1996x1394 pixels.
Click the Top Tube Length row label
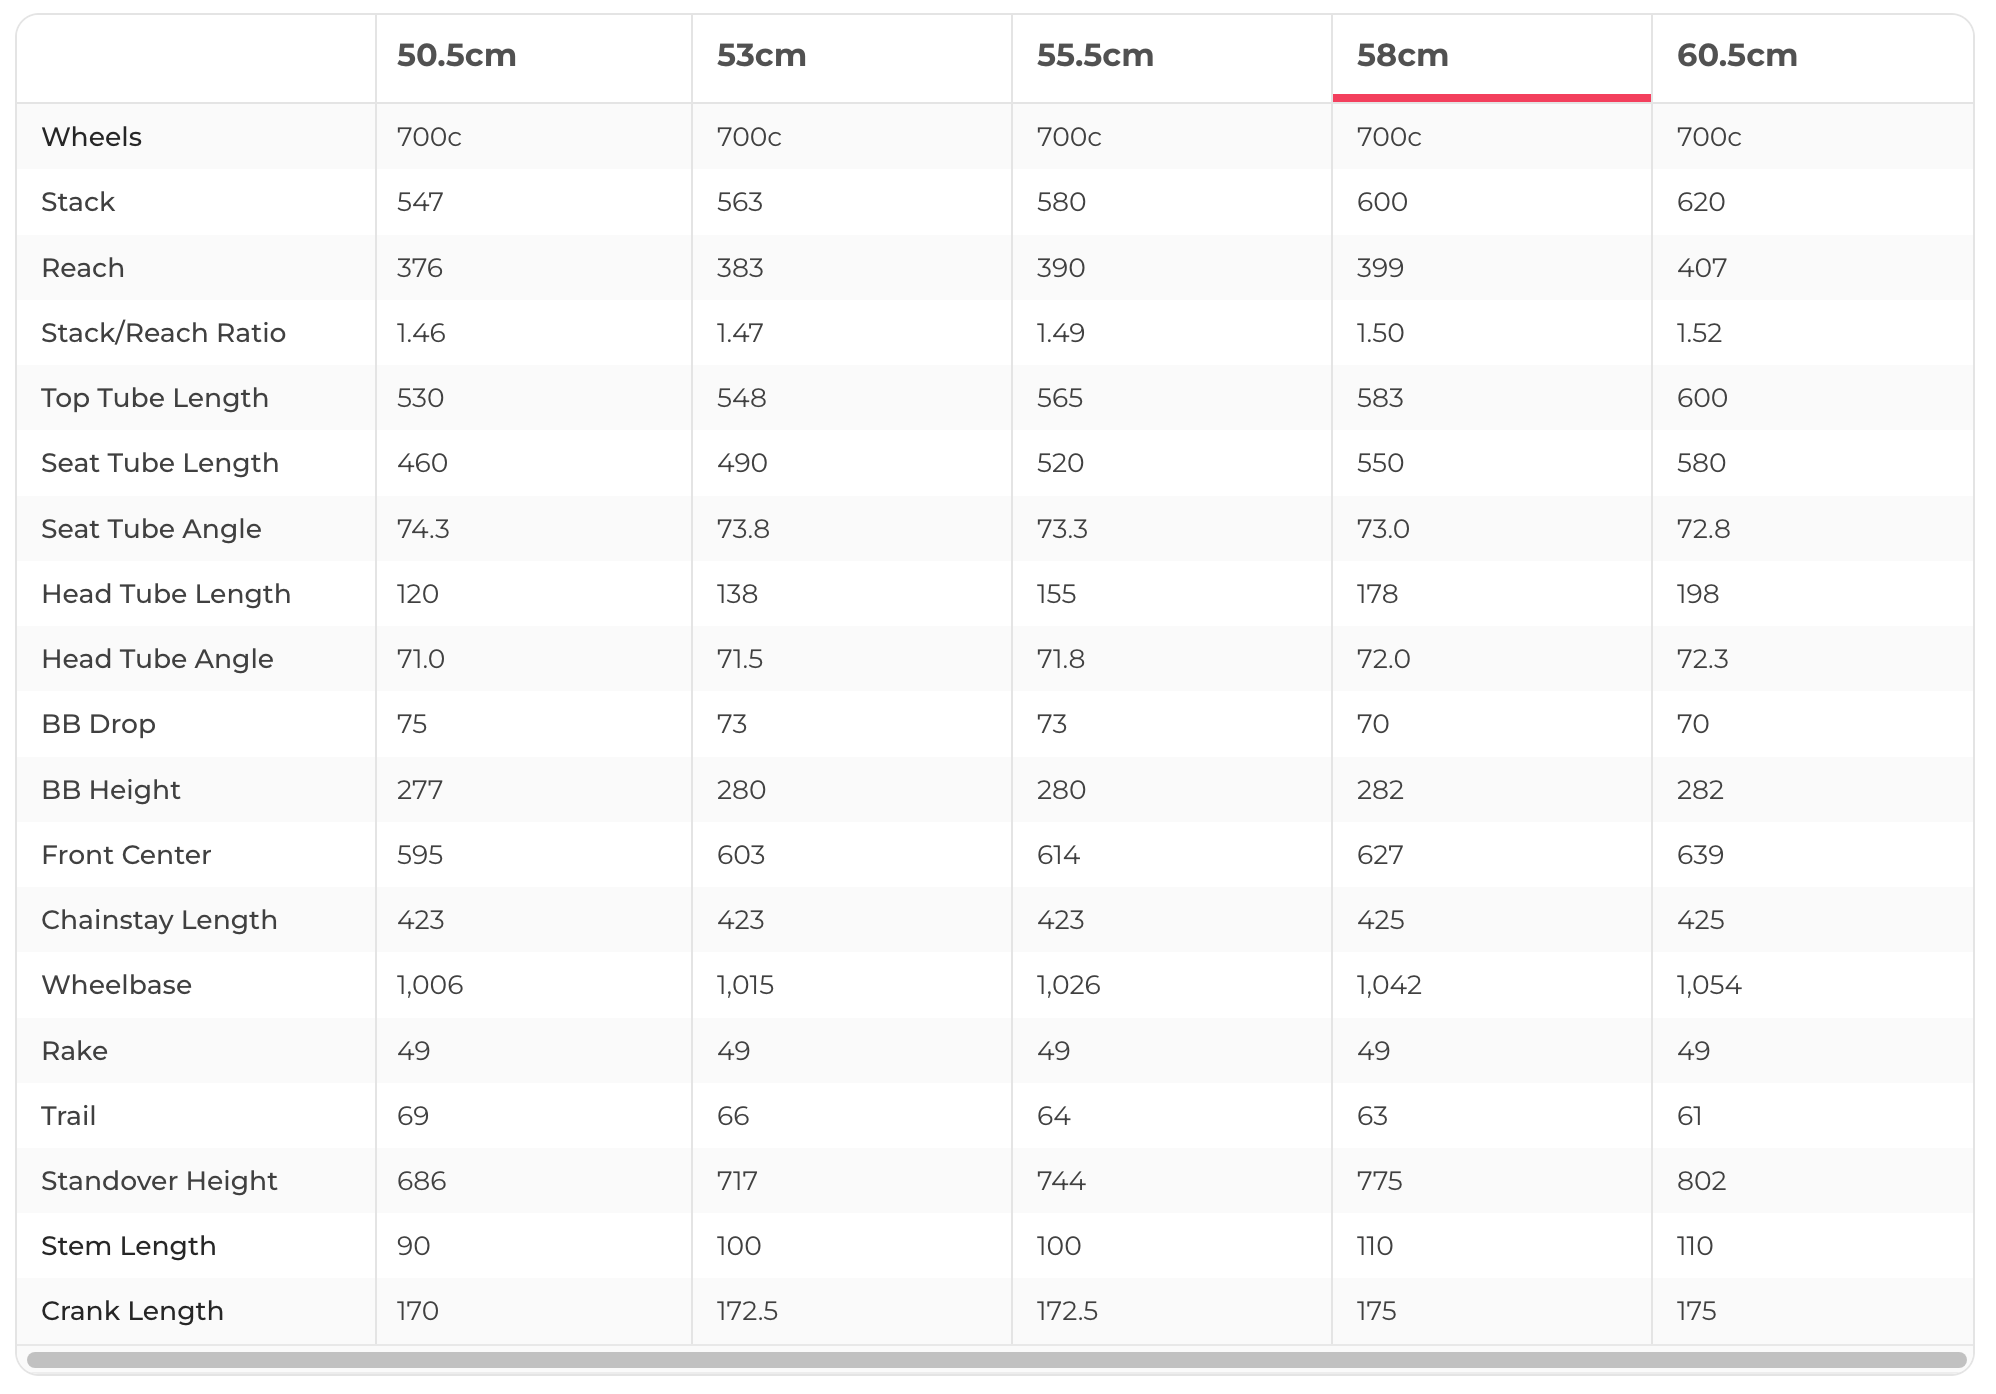click(155, 398)
